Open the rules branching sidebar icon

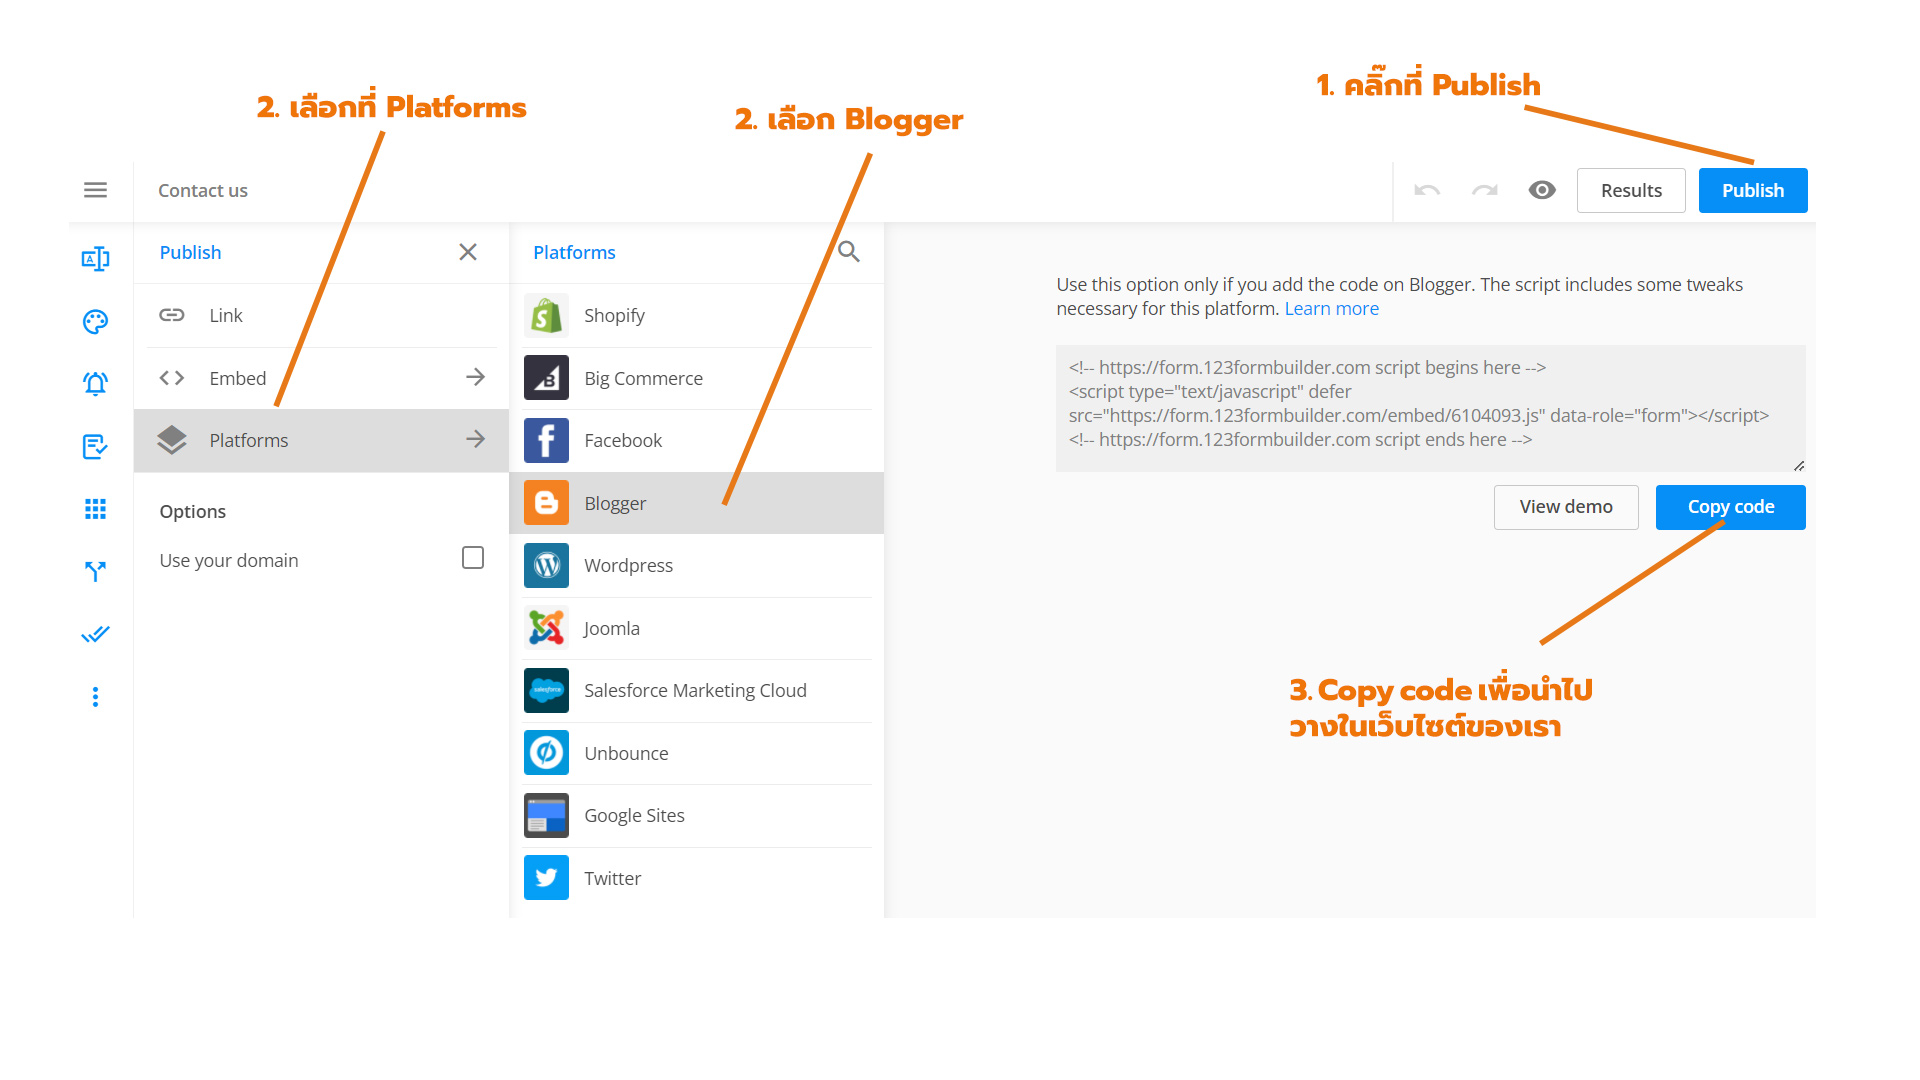point(95,571)
